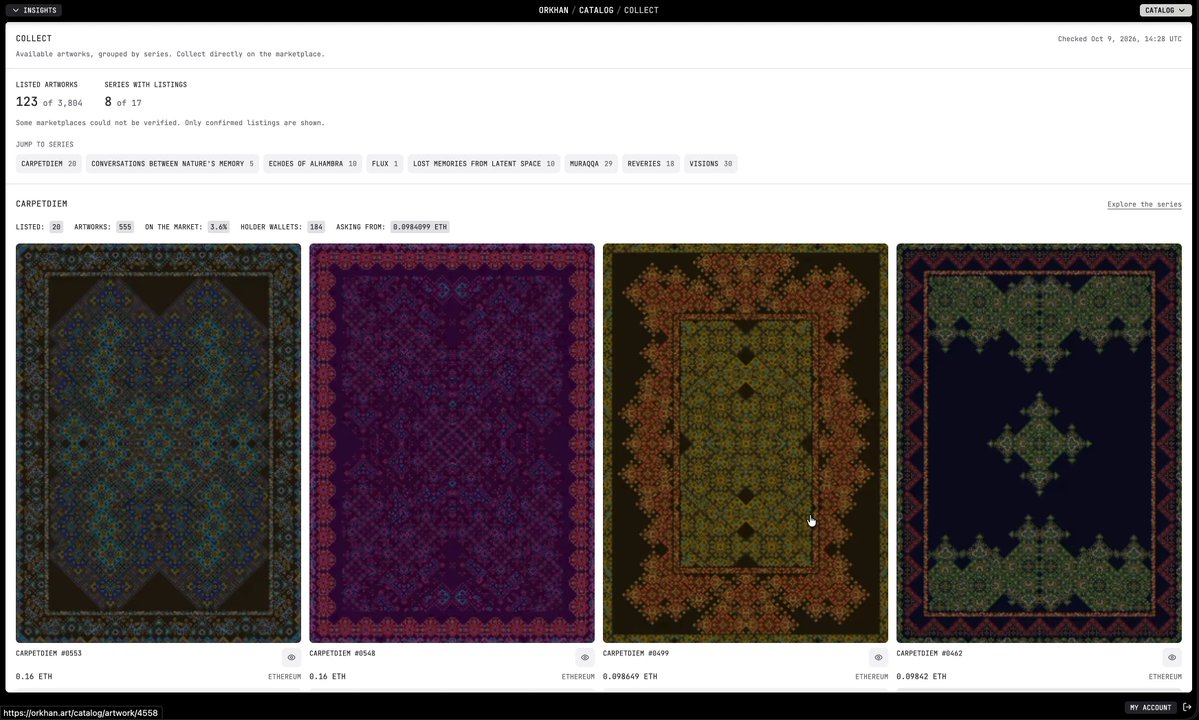Image resolution: width=1199 pixels, height=720 pixels.
Task: Jump to the Visions series
Action: click(x=710, y=164)
